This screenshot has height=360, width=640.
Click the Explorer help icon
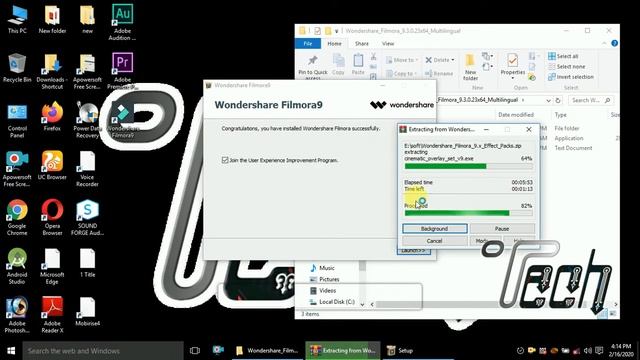click(614, 43)
